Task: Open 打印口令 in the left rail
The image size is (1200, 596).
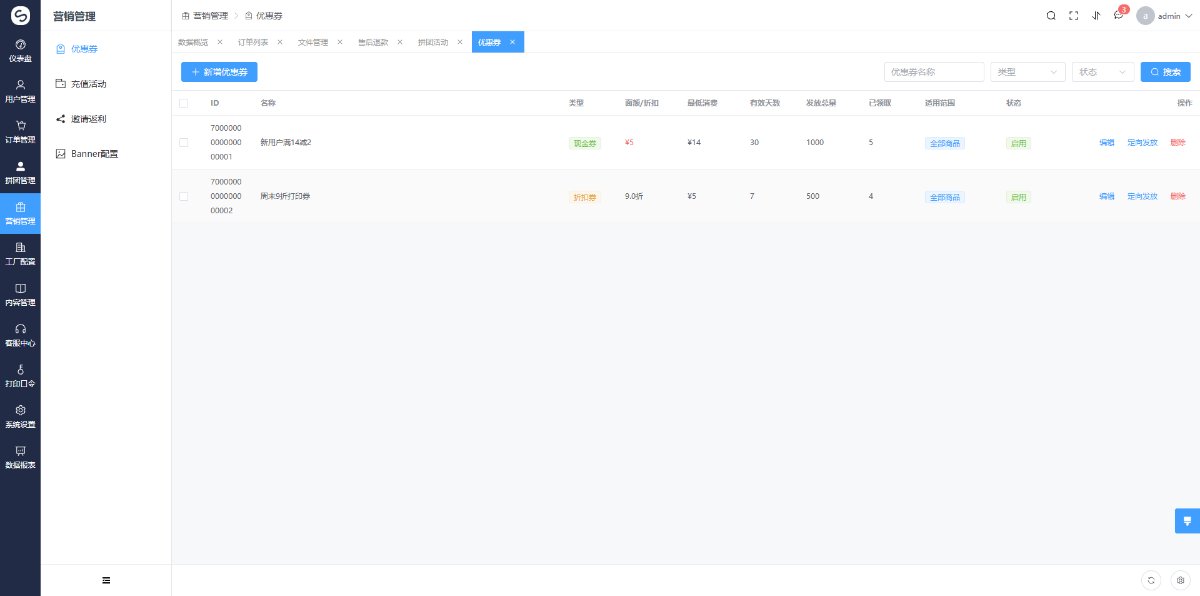Action: [x=20, y=376]
